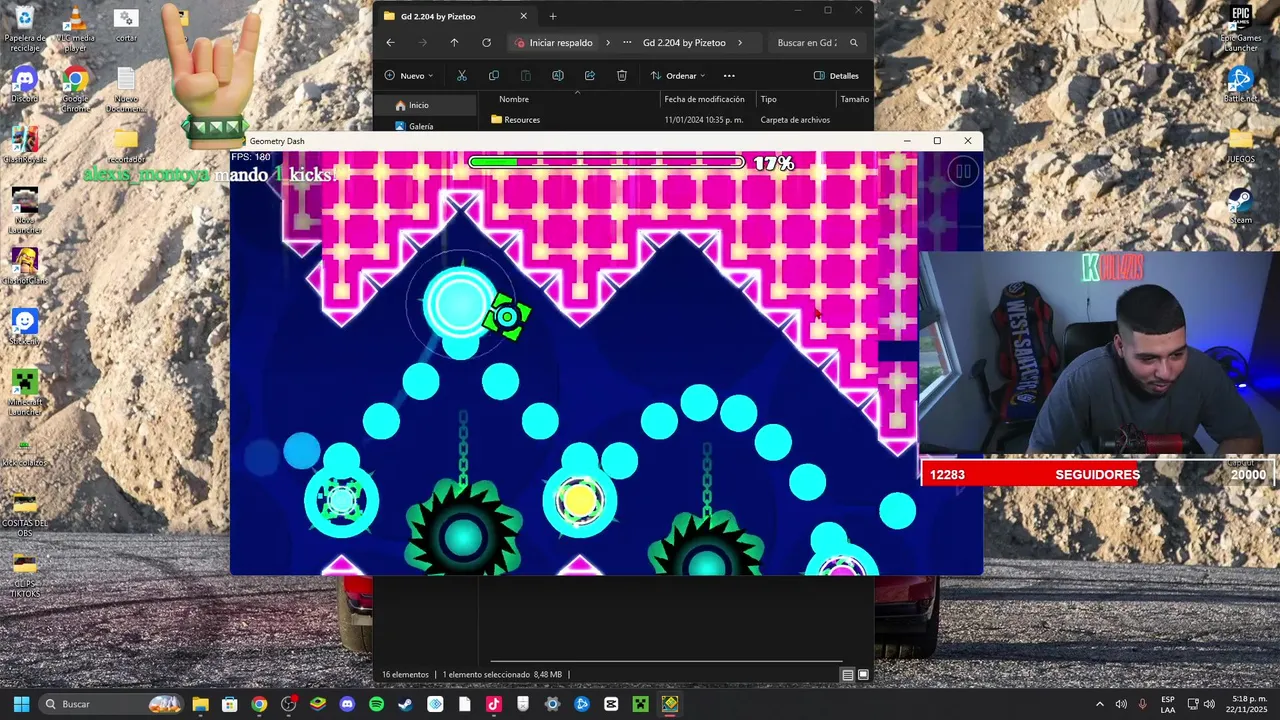
Task: Select the Stickerly desktop icon
Action: point(24,327)
